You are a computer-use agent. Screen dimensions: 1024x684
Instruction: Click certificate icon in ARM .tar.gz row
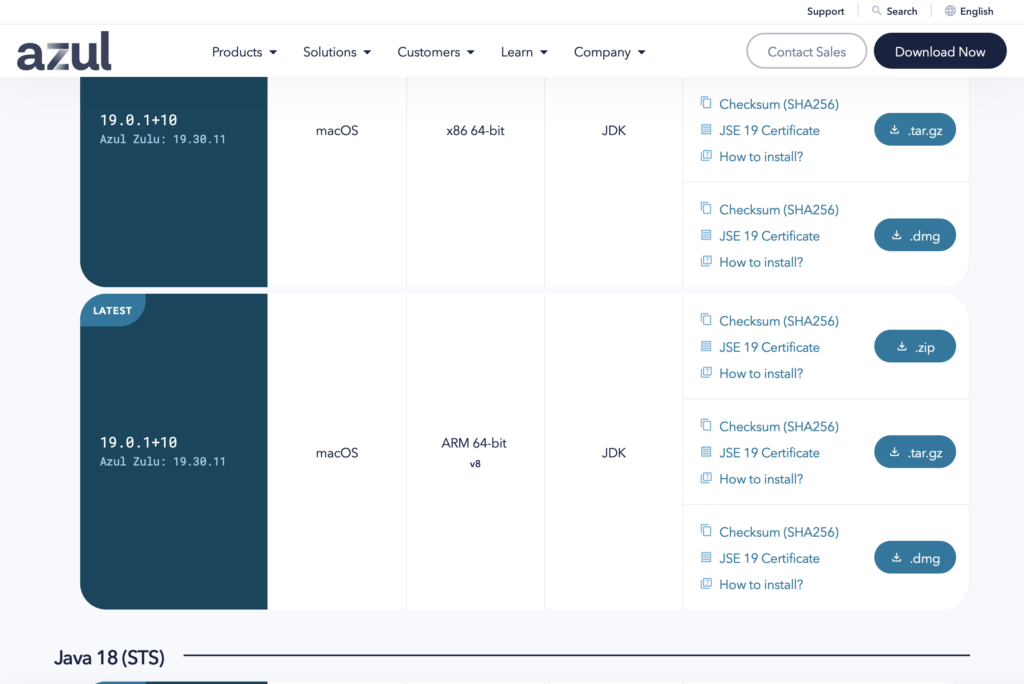coord(706,453)
